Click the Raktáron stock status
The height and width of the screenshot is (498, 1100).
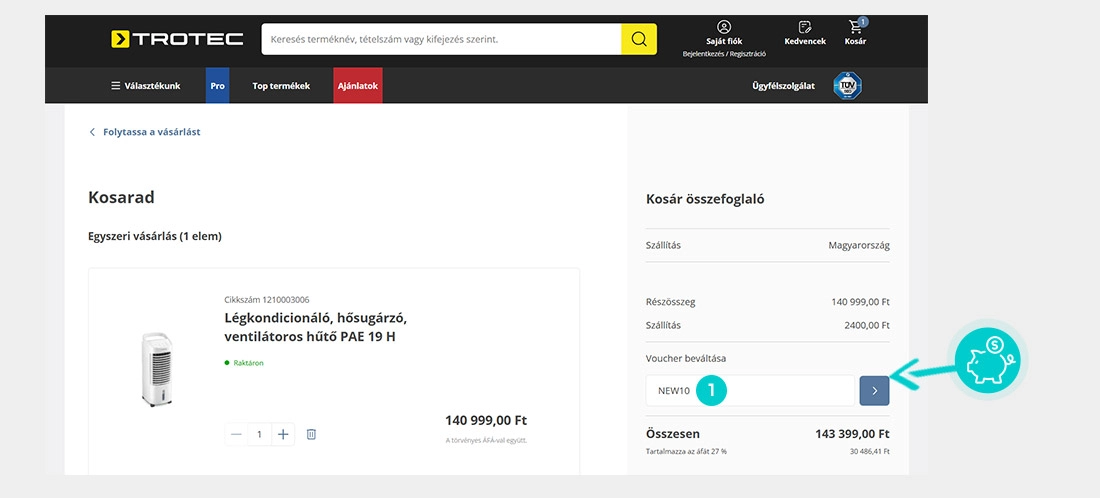tap(243, 363)
